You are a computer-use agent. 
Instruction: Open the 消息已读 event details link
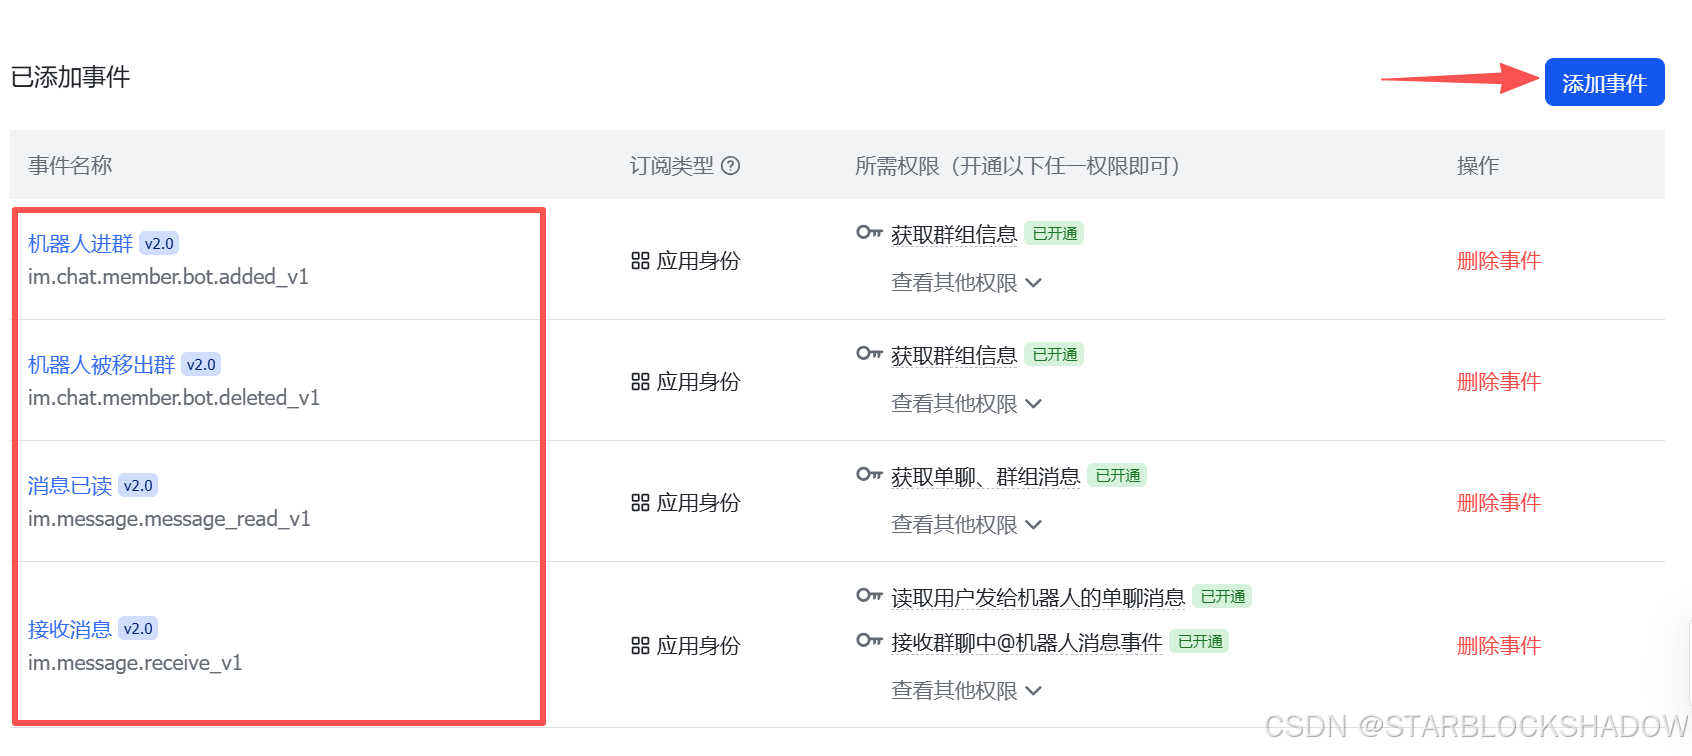[x=68, y=485]
